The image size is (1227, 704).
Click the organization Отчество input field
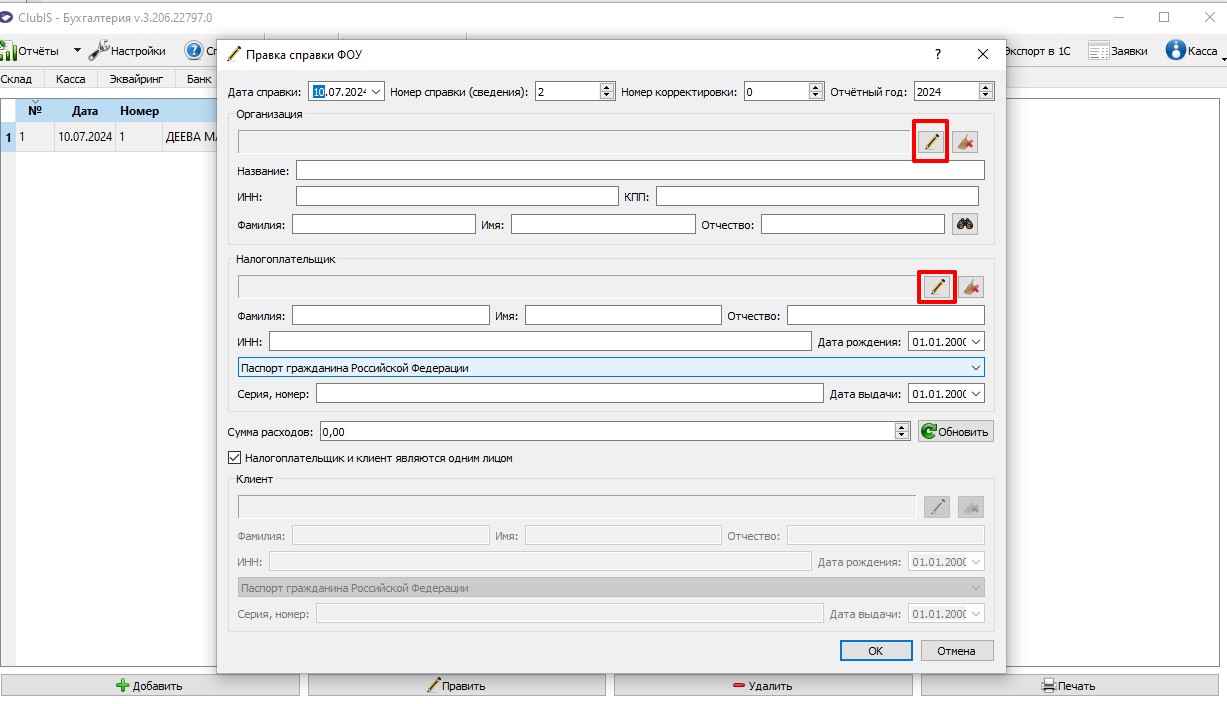pyautogui.click(x=853, y=224)
